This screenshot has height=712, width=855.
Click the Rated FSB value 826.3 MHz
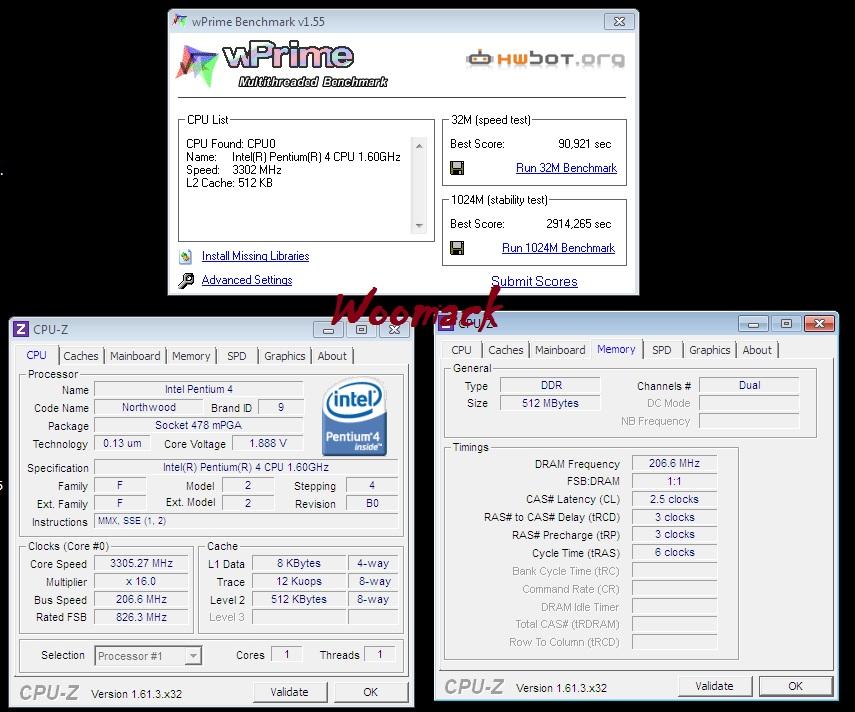[x=141, y=618]
